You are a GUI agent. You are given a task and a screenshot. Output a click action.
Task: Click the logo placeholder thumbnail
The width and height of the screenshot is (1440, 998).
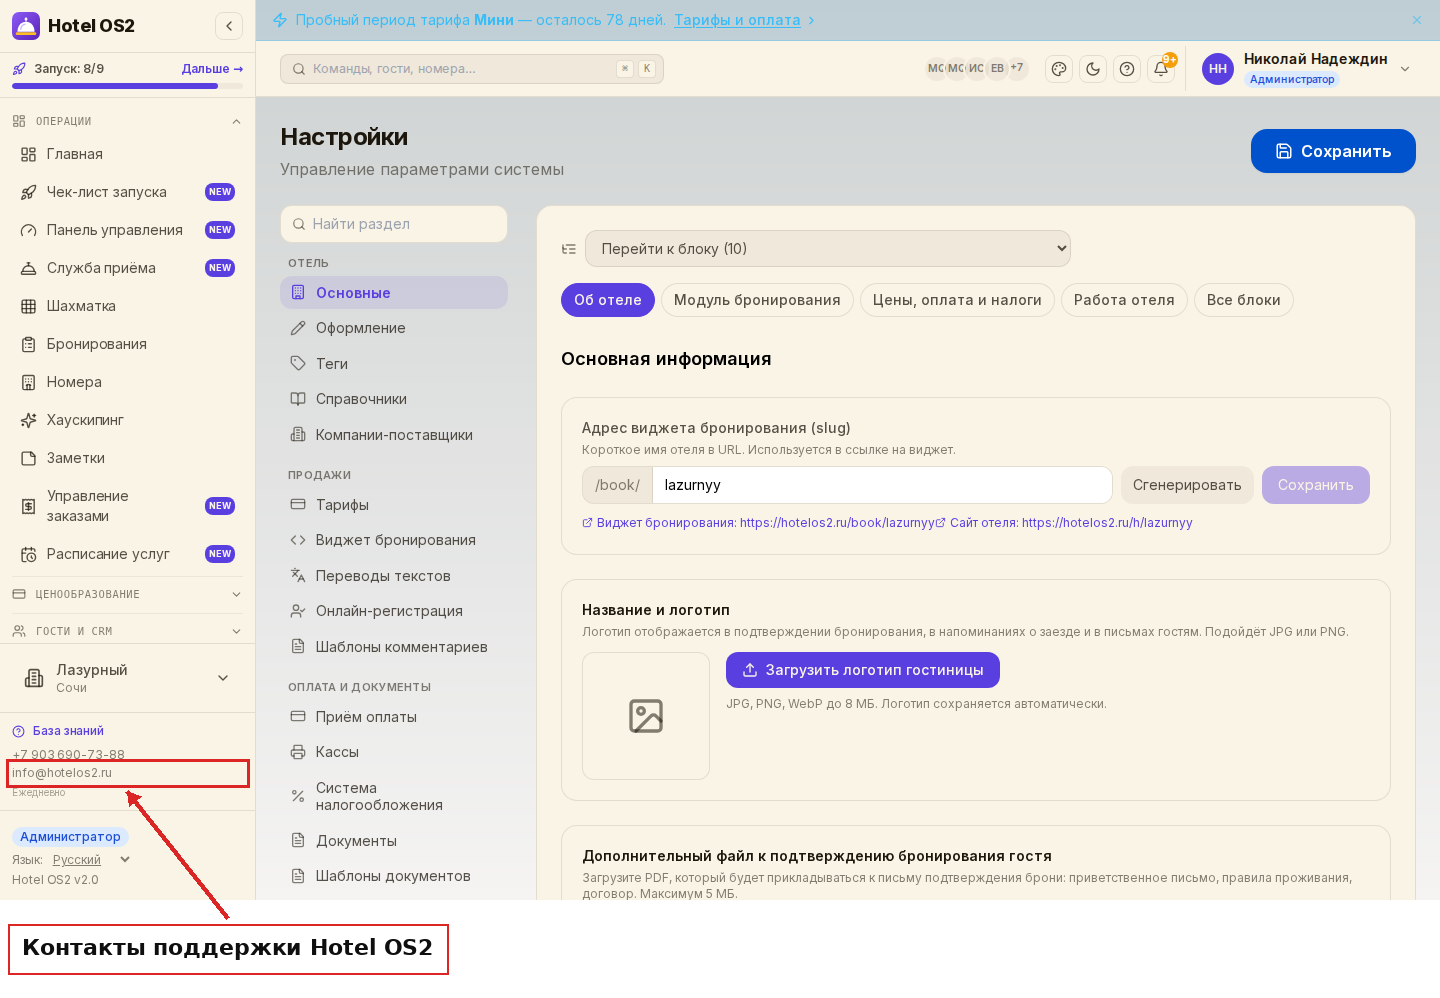[x=646, y=716]
